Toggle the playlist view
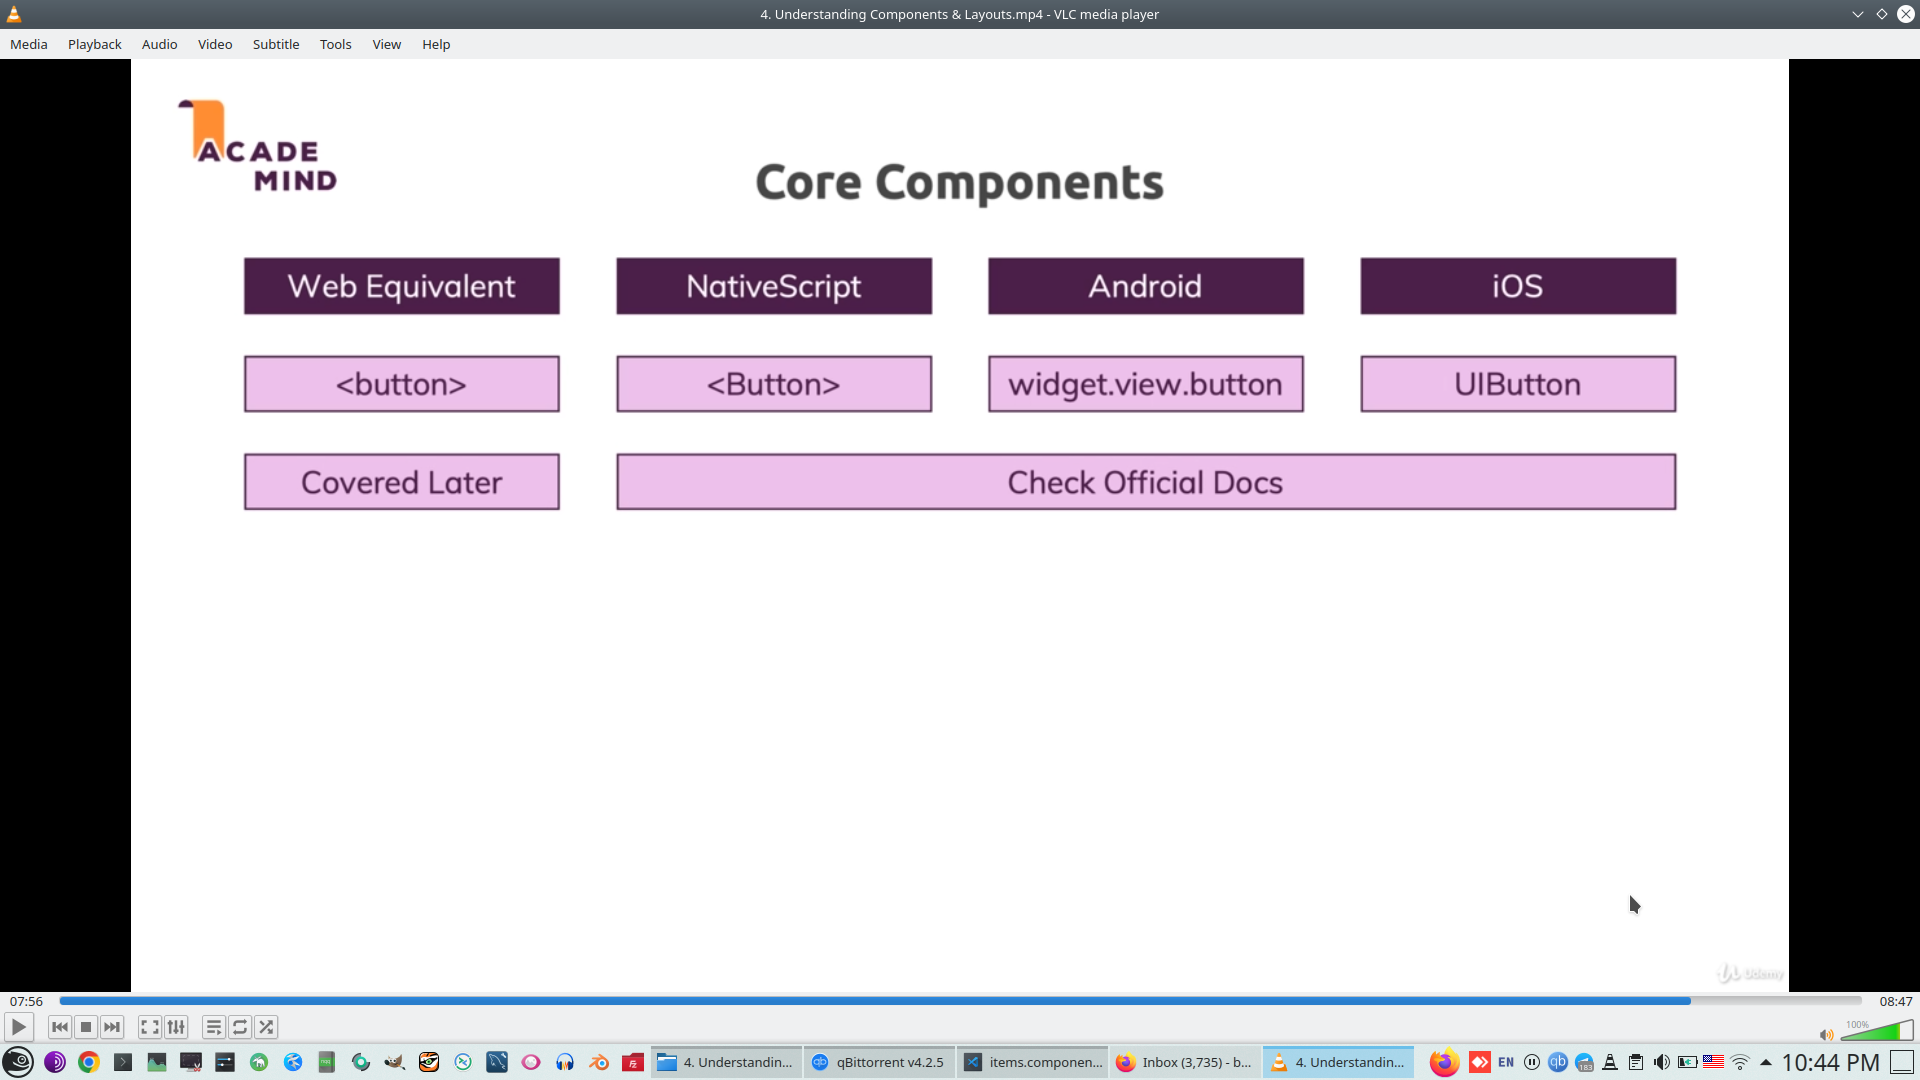 coord(214,1027)
